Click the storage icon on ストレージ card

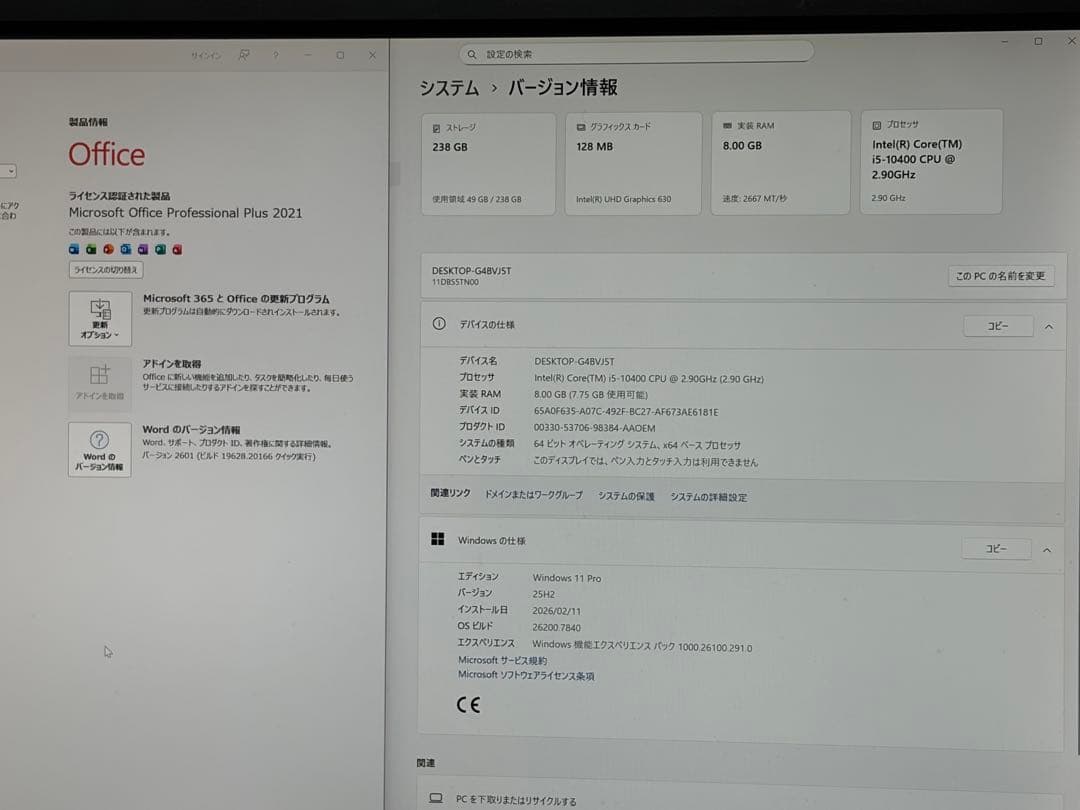(x=437, y=129)
